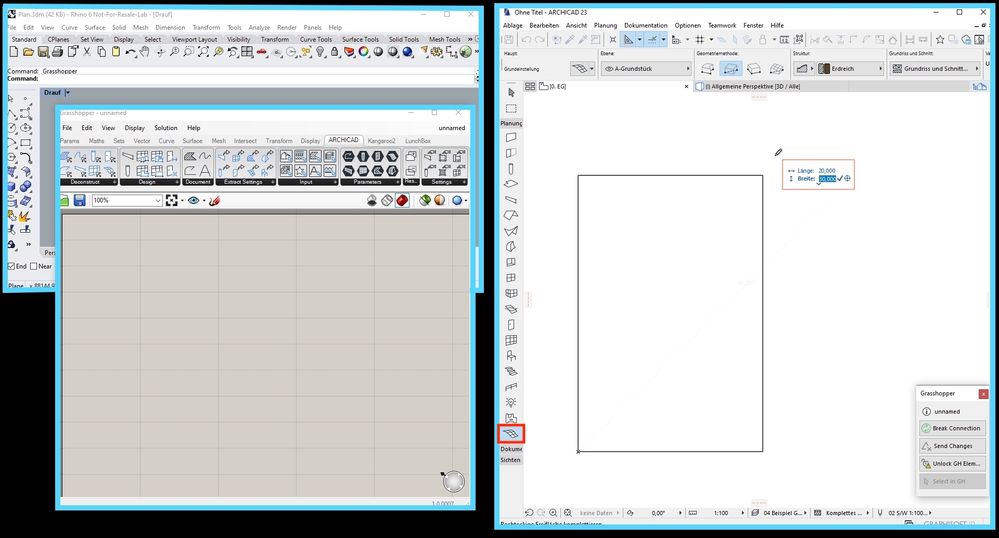999x538 pixels.
Task: Open the Teamwork menu in ARCHICAD
Action: tap(722, 25)
